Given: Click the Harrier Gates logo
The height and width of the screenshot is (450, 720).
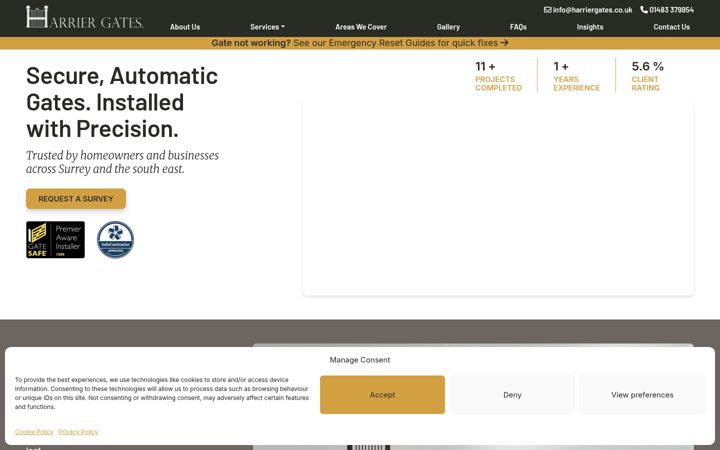Looking at the screenshot, I should click(x=84, y=17).
